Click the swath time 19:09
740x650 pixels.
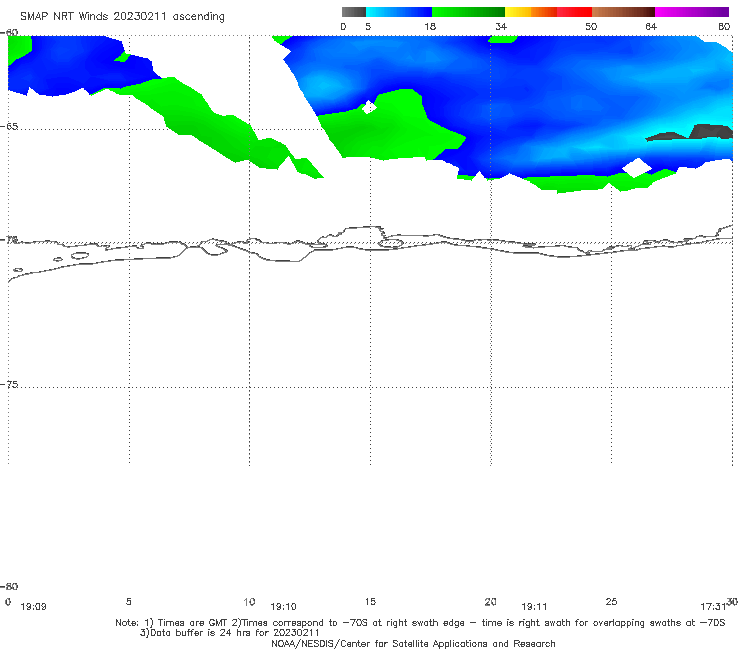click(34, 607)
